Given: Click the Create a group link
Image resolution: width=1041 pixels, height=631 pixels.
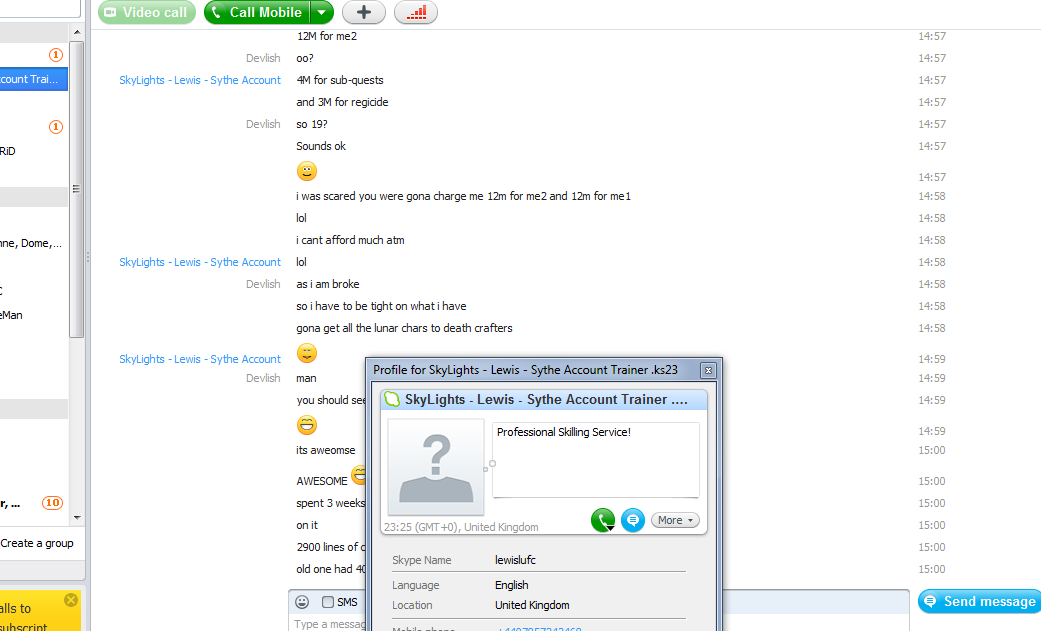Looking at the screenshot, I should click(x=37, y=543).
